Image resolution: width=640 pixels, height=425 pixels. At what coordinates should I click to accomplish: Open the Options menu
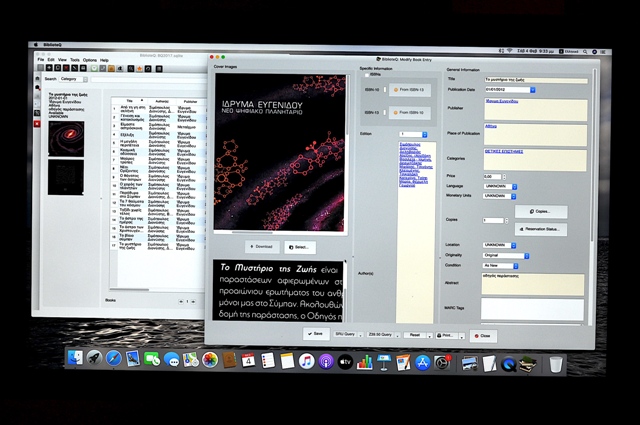pos(90,60)
